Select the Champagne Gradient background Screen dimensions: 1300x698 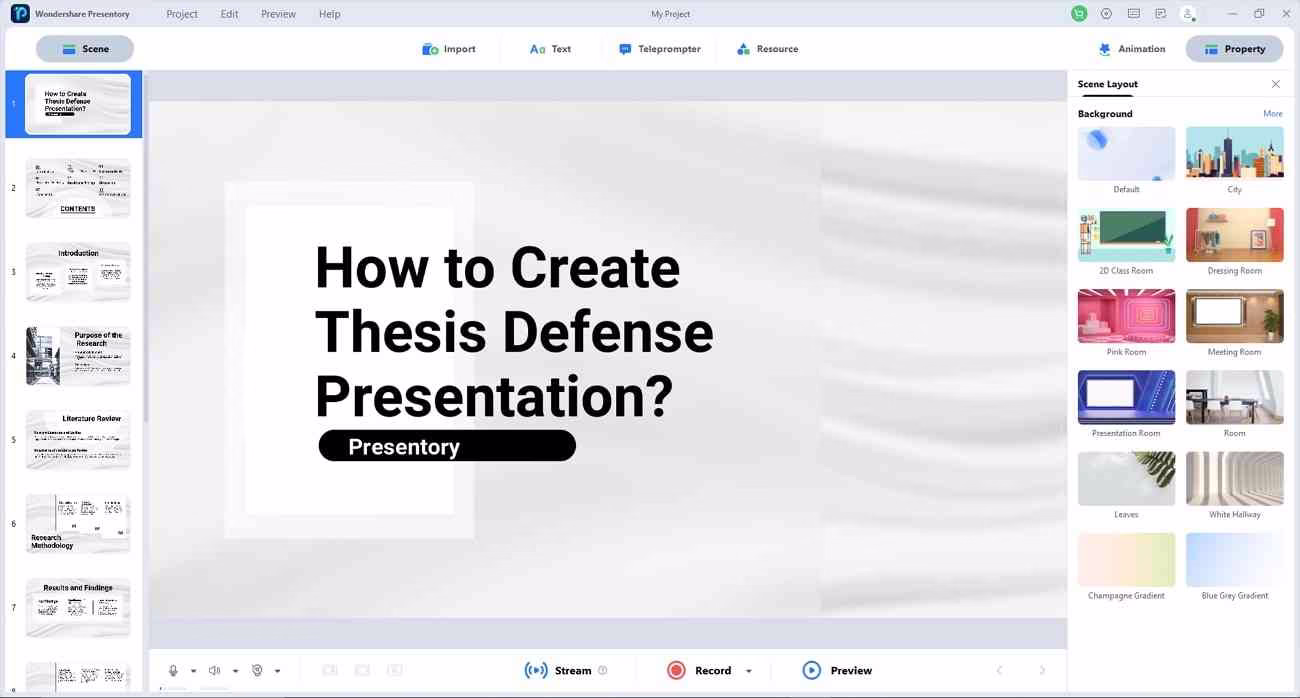click(x=1126, y=559)
